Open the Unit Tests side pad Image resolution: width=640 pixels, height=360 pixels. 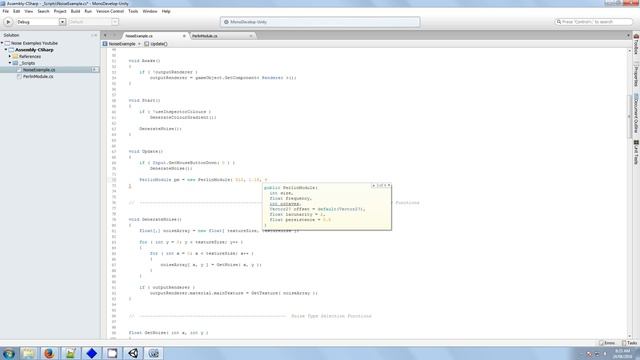(x=636, y=153)
